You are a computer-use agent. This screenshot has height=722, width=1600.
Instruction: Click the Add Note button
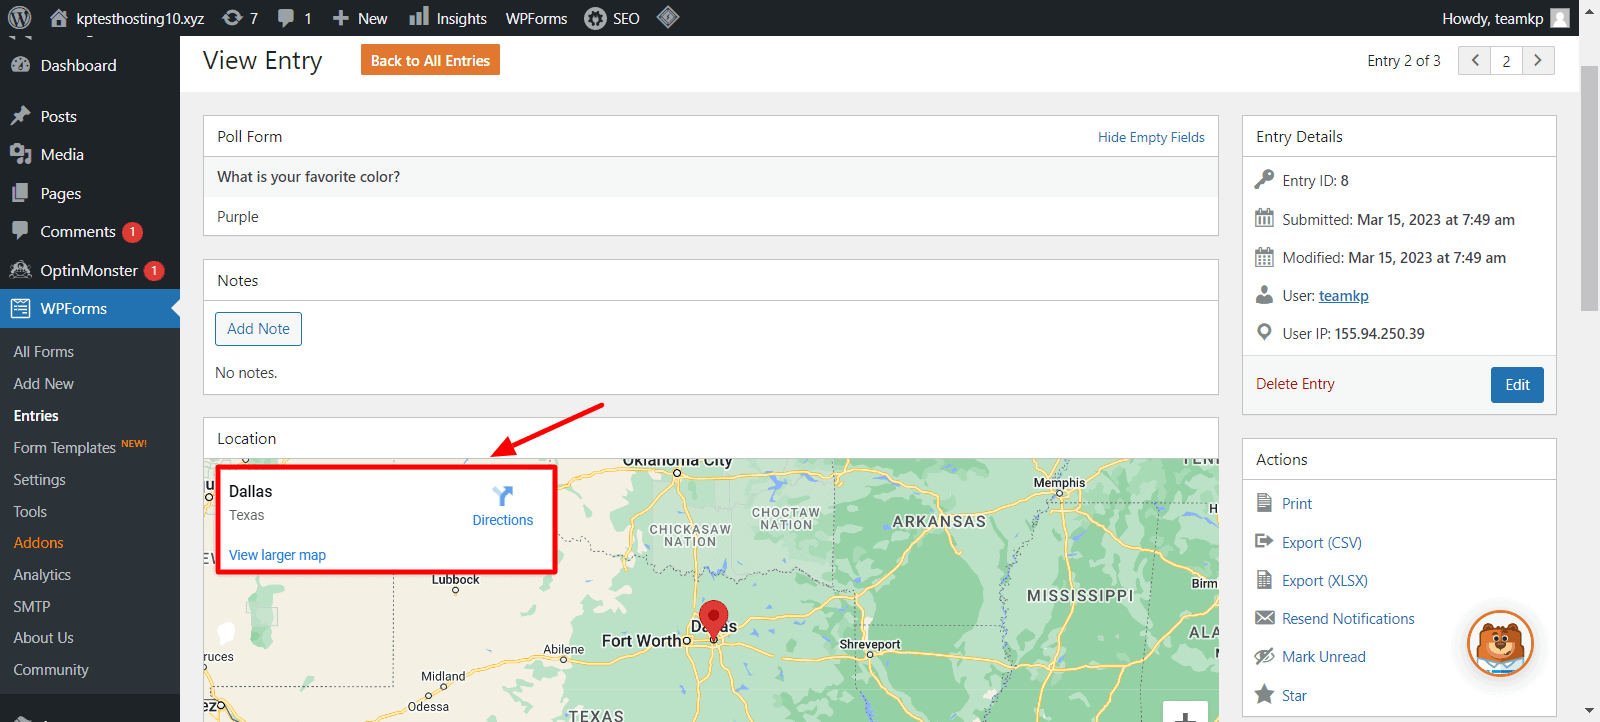(x=258, y=329)
